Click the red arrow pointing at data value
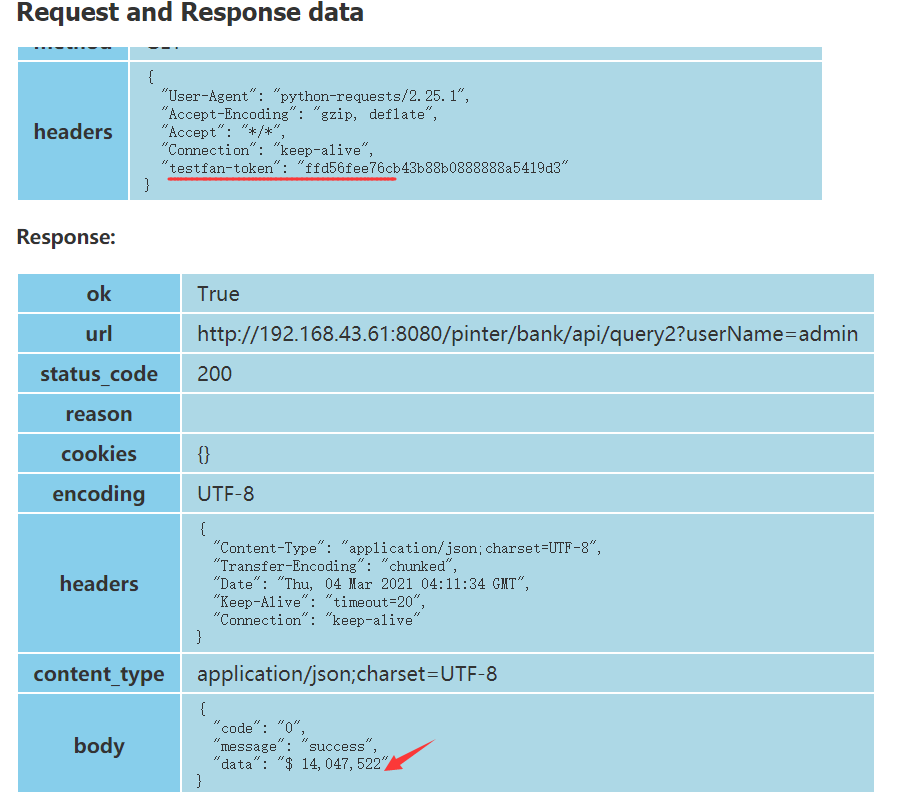This screenshot has height=792, width=920. [411, 753]
